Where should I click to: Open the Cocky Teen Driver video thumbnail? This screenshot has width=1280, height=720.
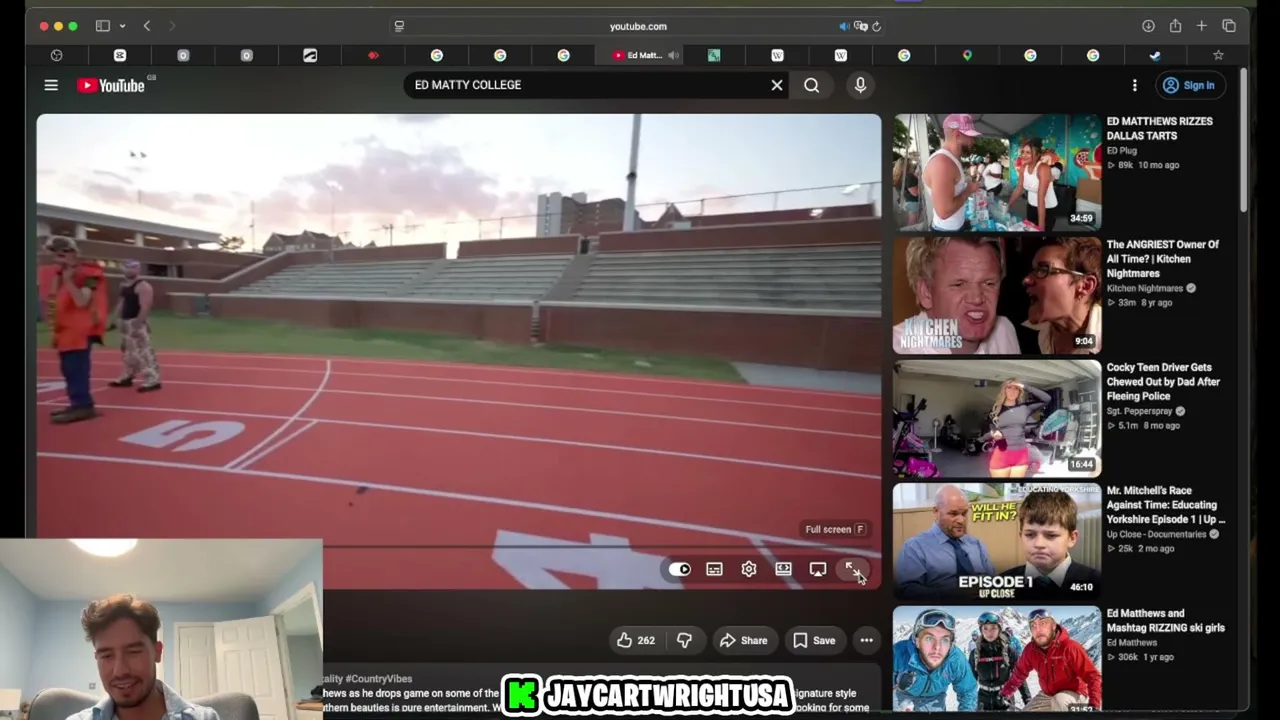click(997, 418)
